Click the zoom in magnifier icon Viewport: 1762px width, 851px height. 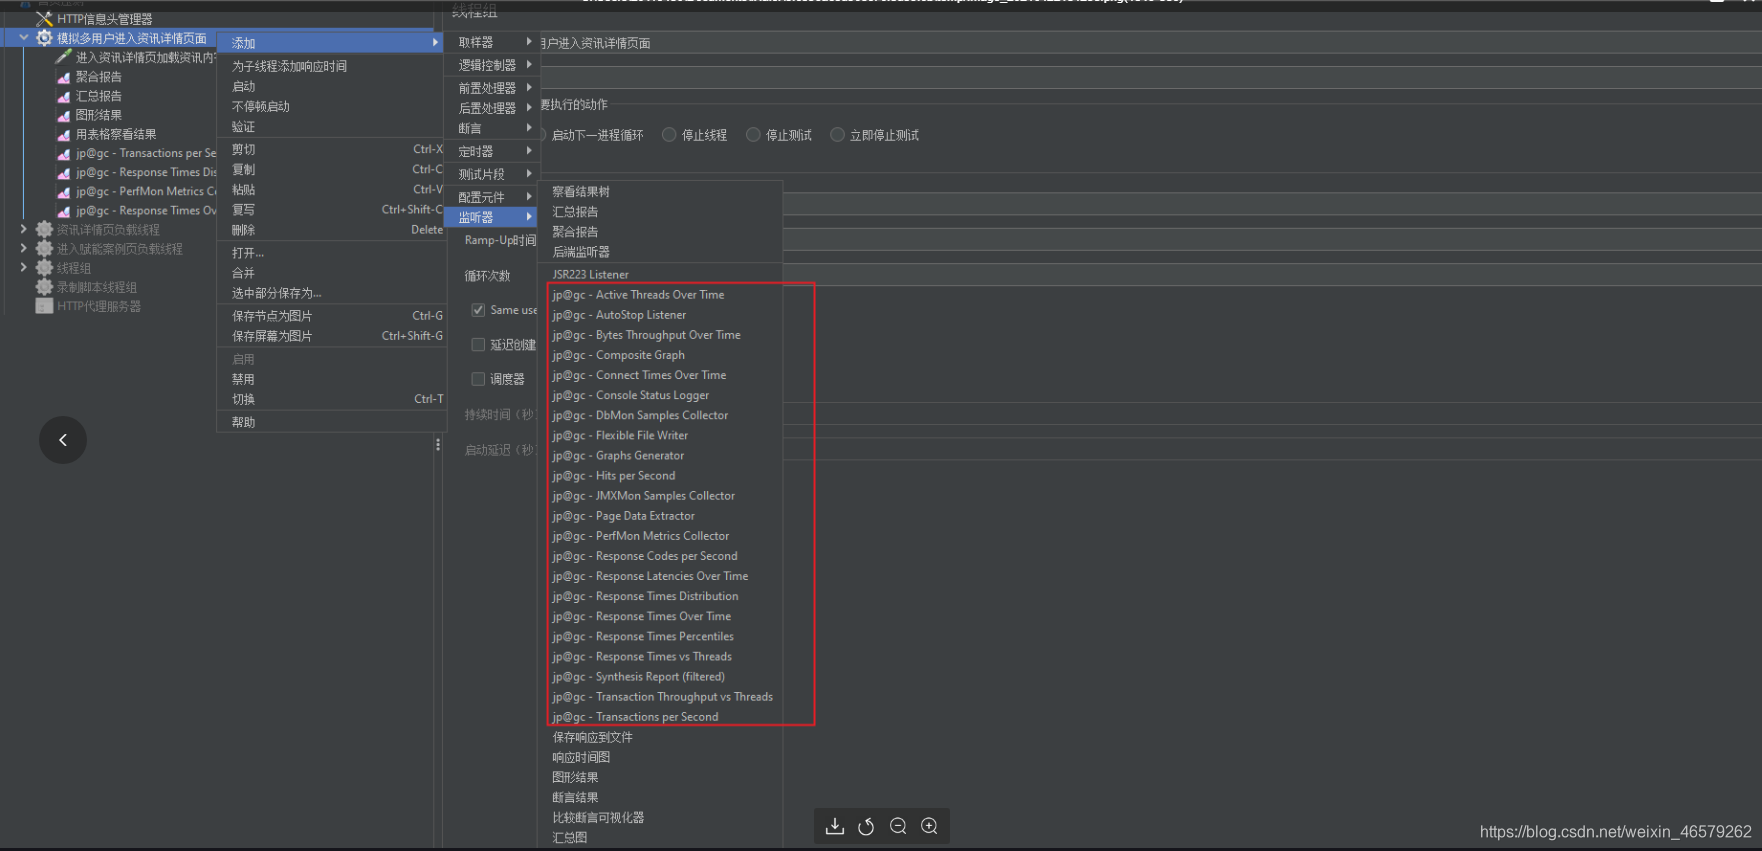[x=929, y=826]
